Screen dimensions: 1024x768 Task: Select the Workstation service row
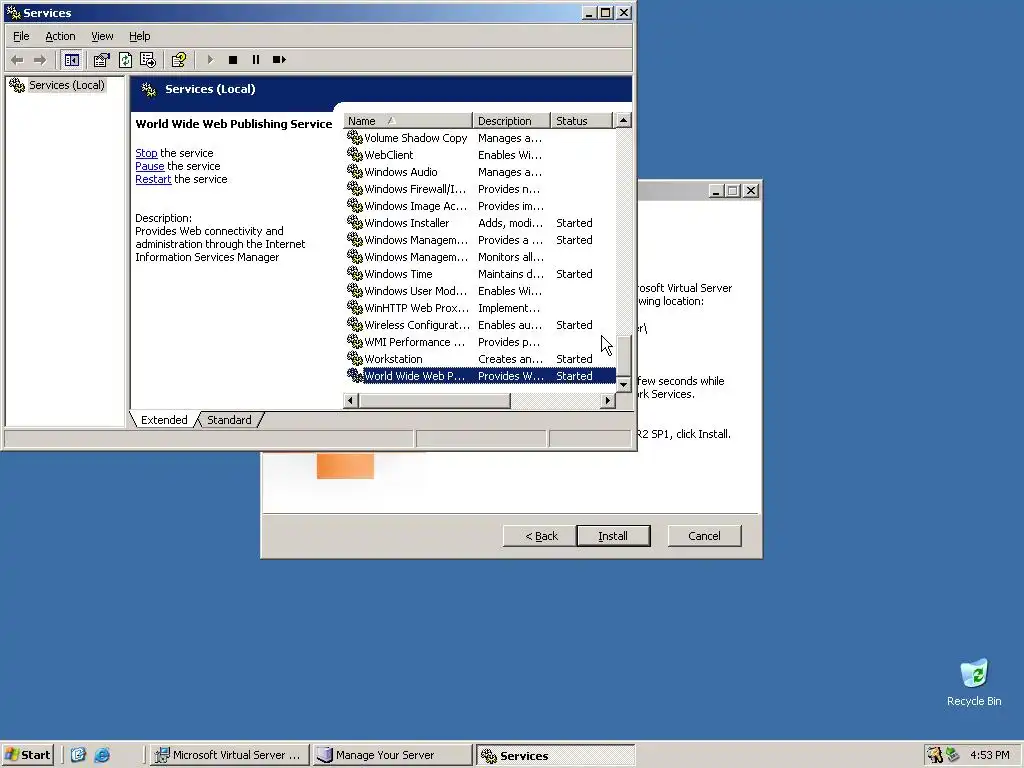click(x=480, y=359)
